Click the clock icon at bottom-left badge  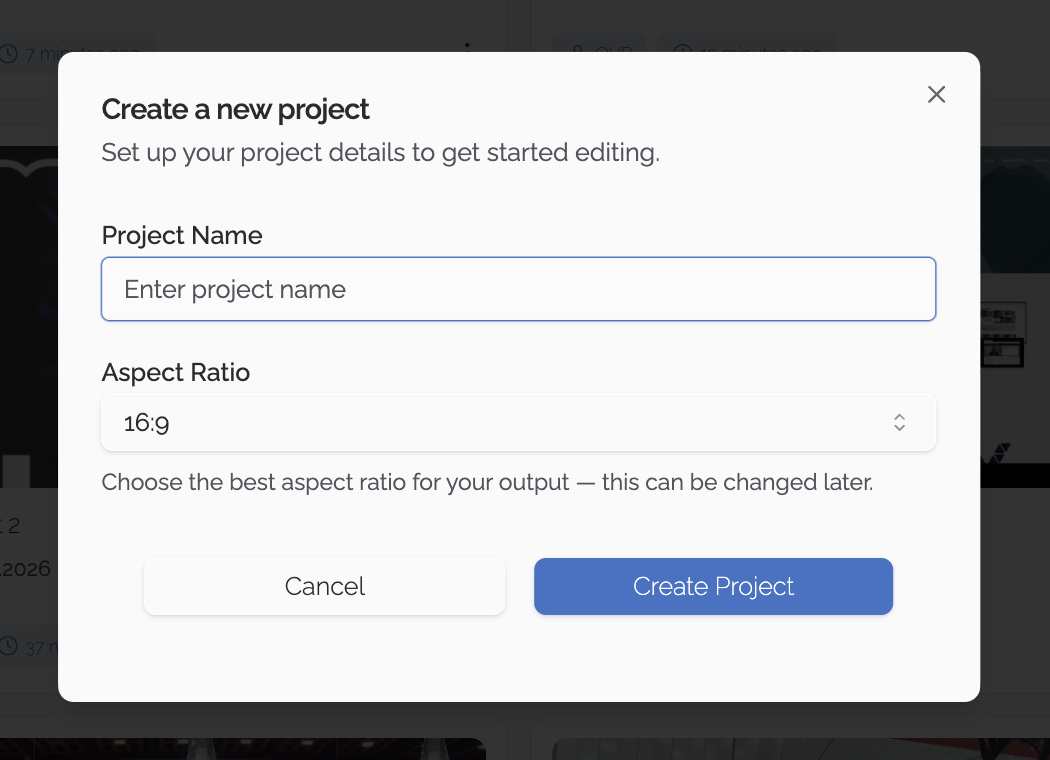click(9, 647)
